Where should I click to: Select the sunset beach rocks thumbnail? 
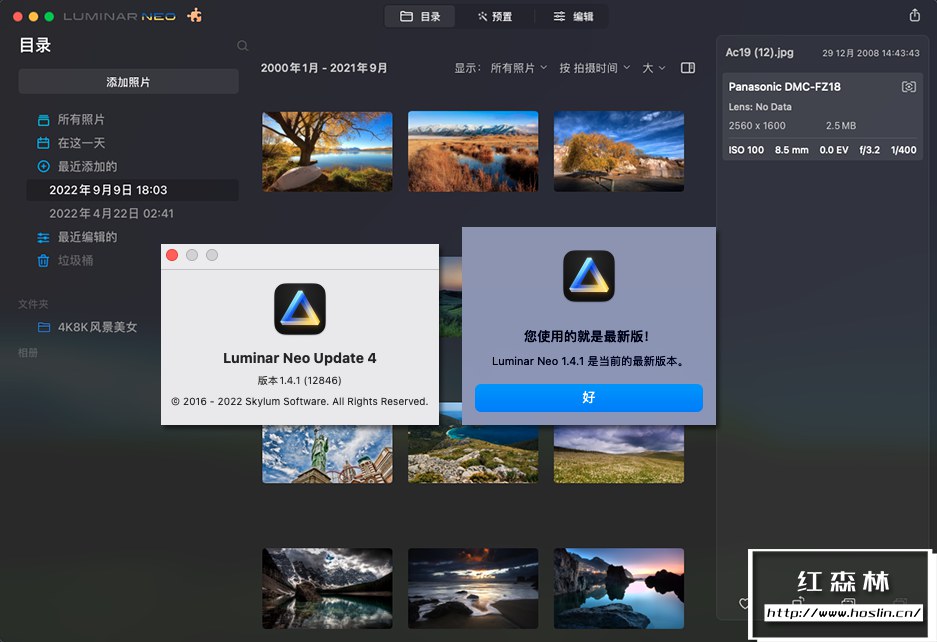coord(473,588)
